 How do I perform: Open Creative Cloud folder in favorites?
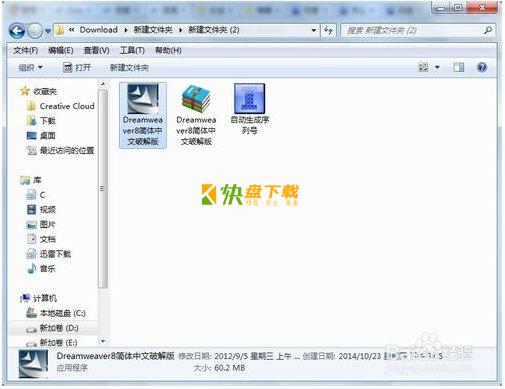[x=61, y=106]
